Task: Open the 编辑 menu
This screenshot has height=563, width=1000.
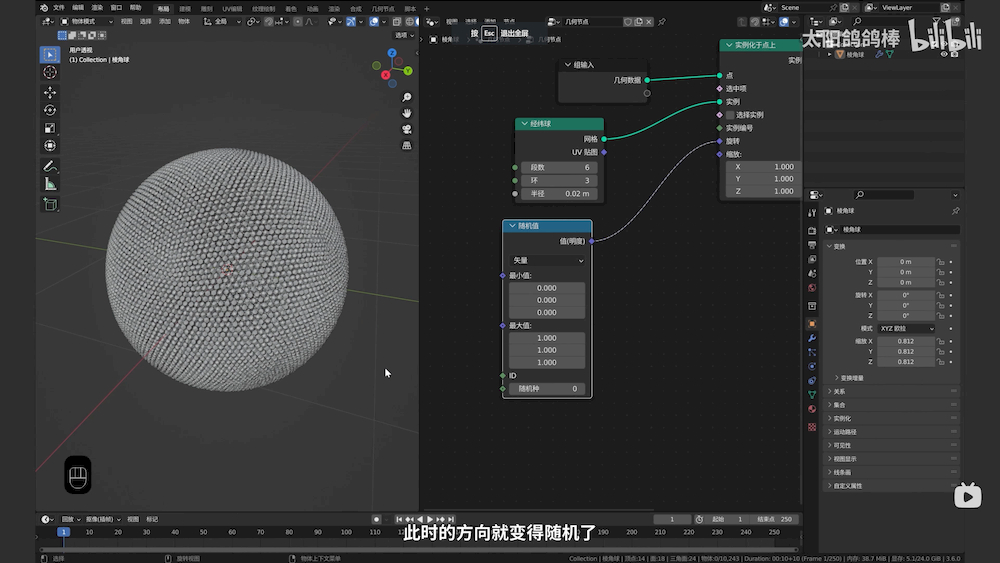Action: pos(78,8)
